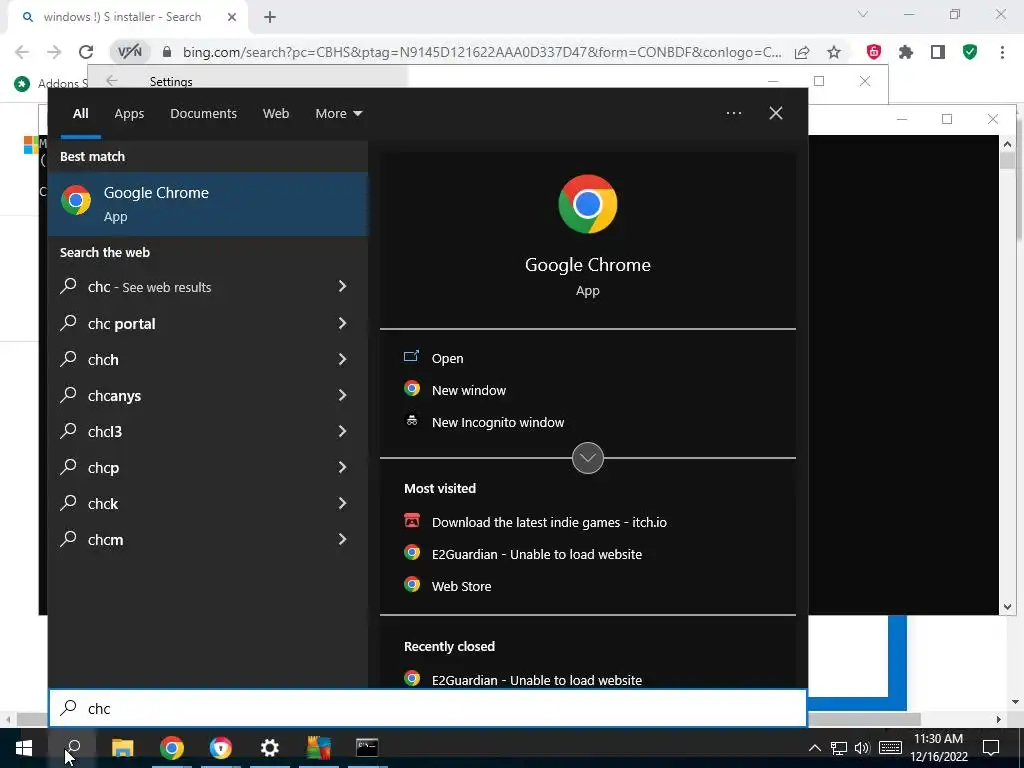Switch to the Apps search tab
Screen dimensions: 1024x768
(x=129, y=114)
